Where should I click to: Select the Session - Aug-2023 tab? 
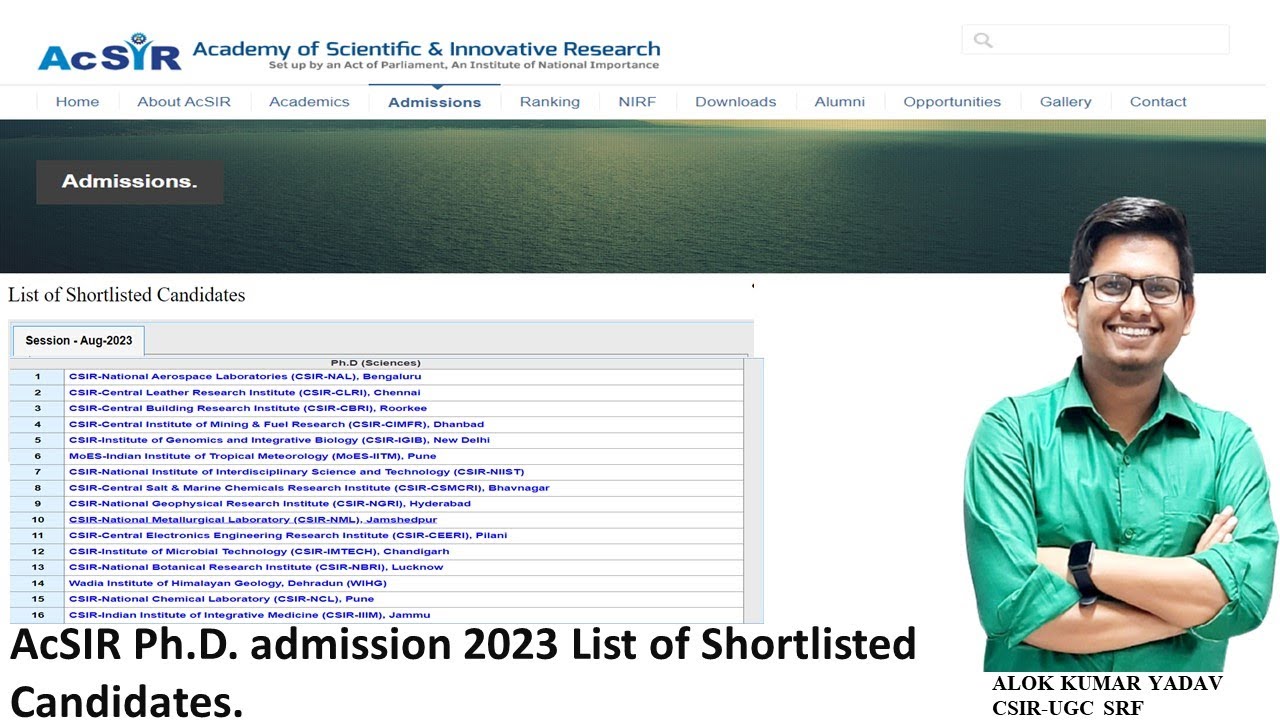79,341
